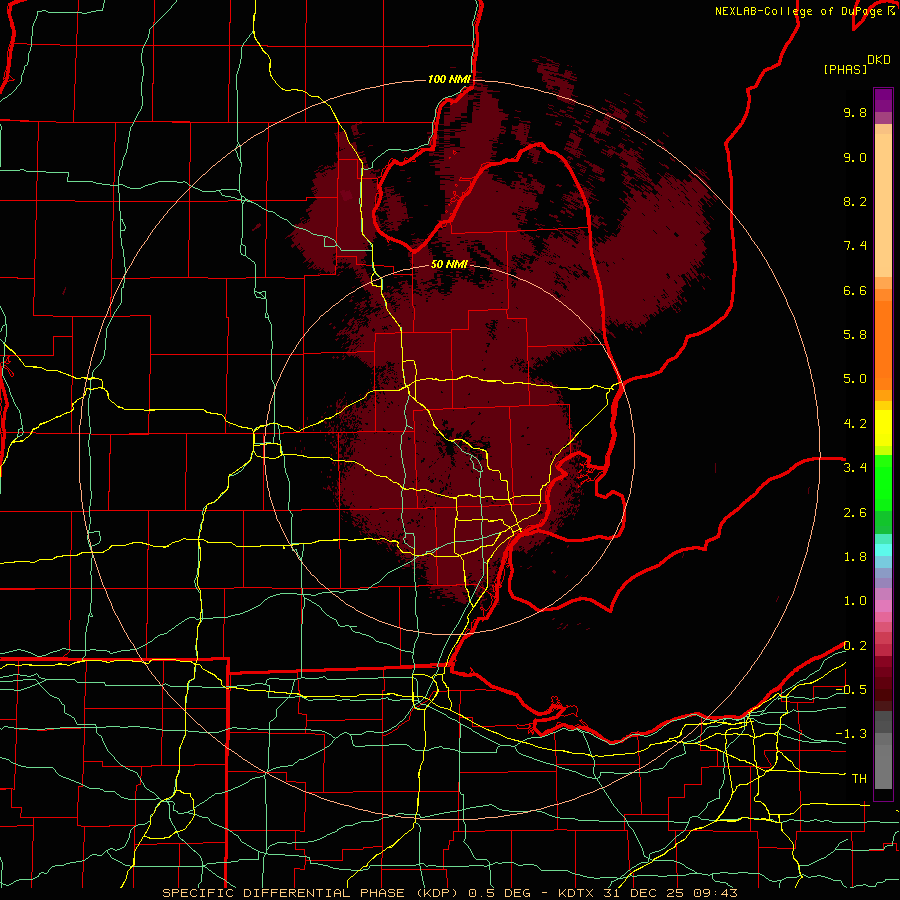Click the 8.2 value on the color scale
Viewport: 900px width, 900px height.
click(855, 201)
